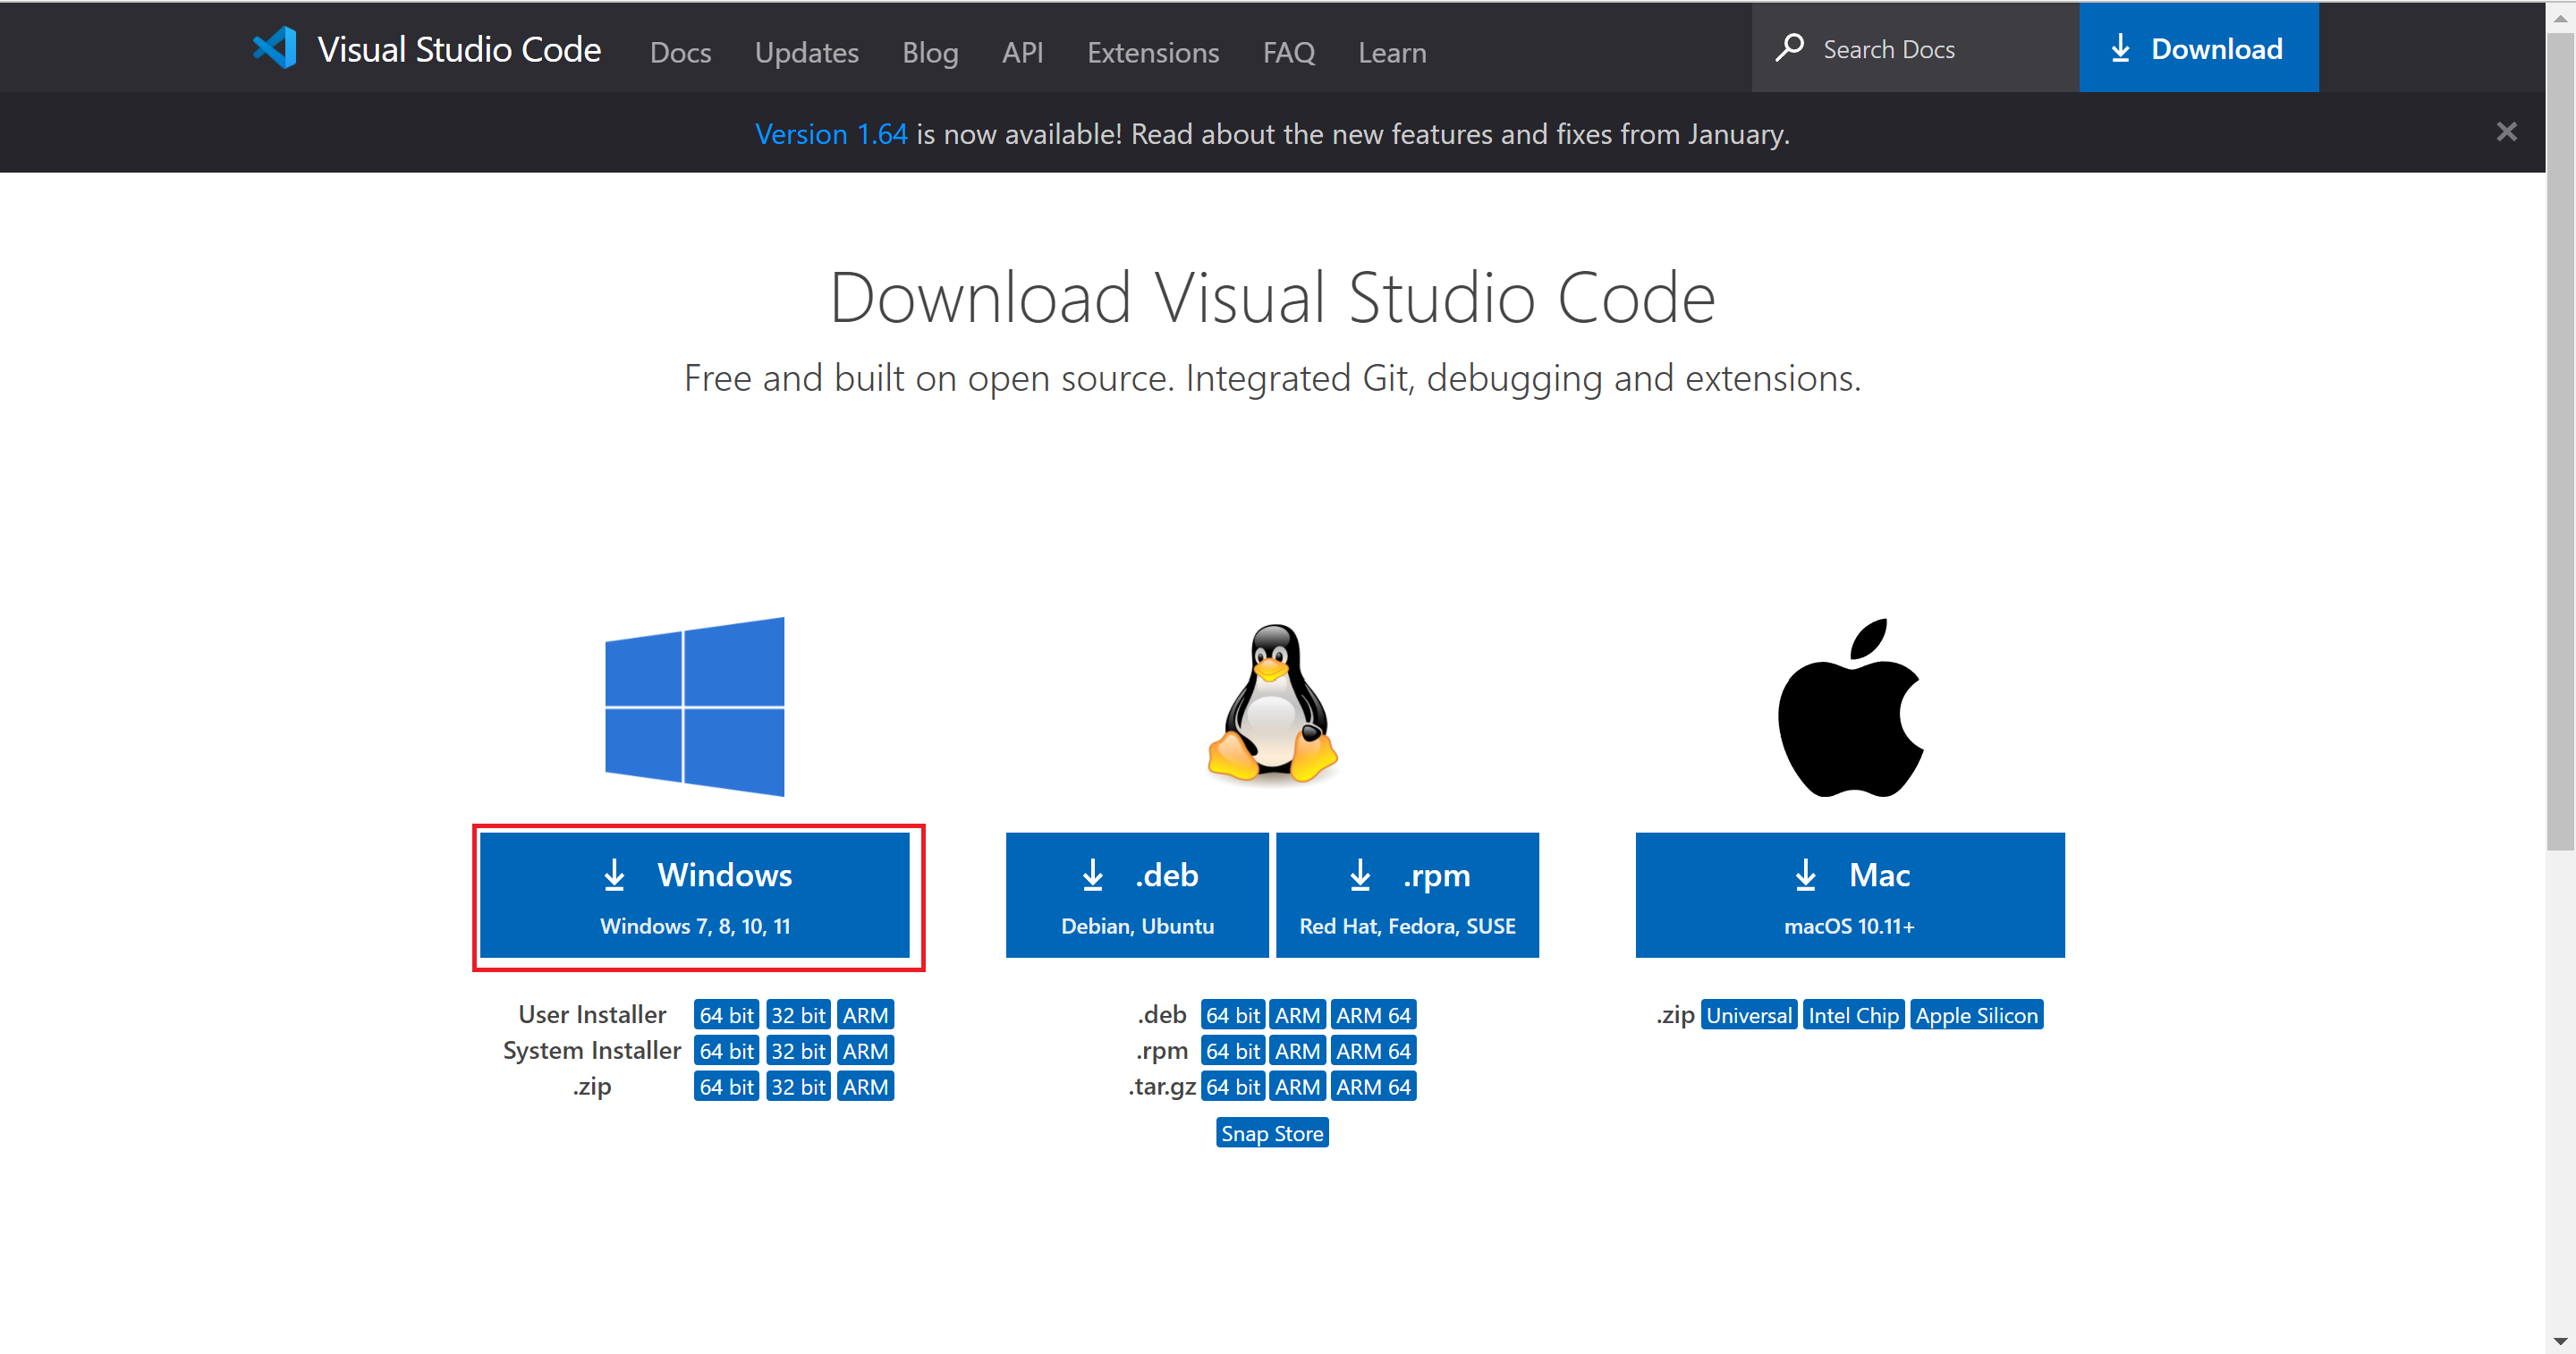Select the User Installer 64 bit link
The image size is (2576, 1354).
(726, 1015)
